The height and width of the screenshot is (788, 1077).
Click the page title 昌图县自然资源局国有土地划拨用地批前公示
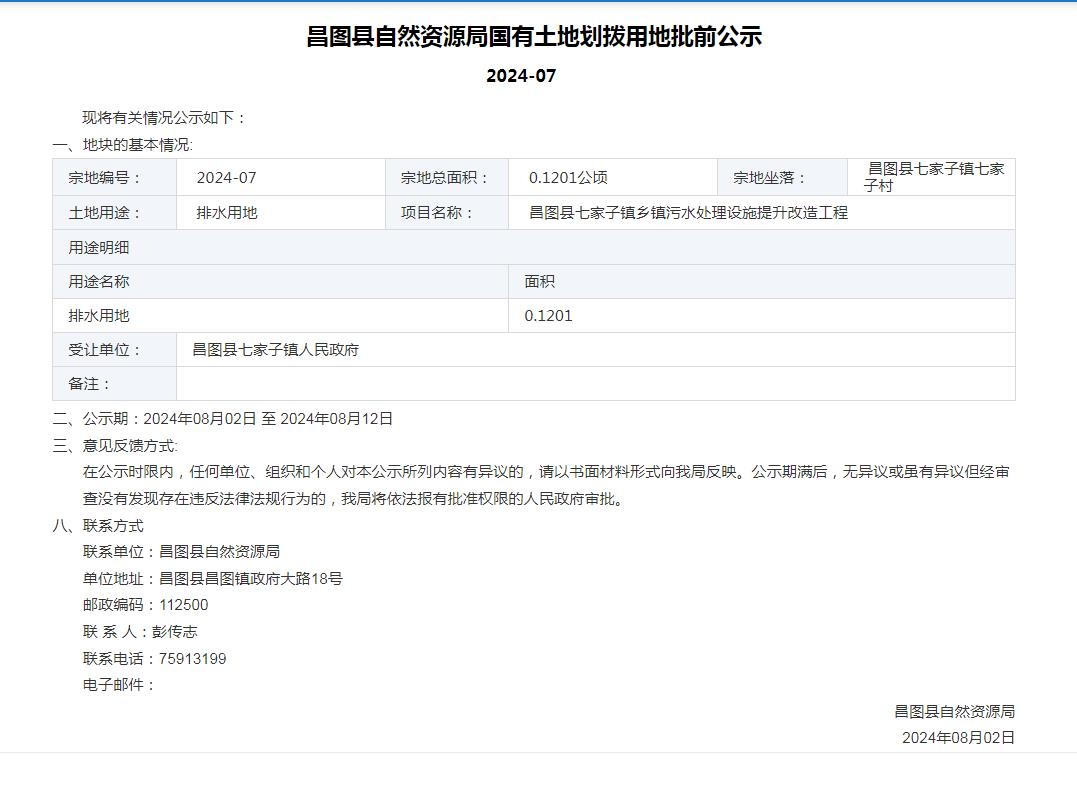534,36
